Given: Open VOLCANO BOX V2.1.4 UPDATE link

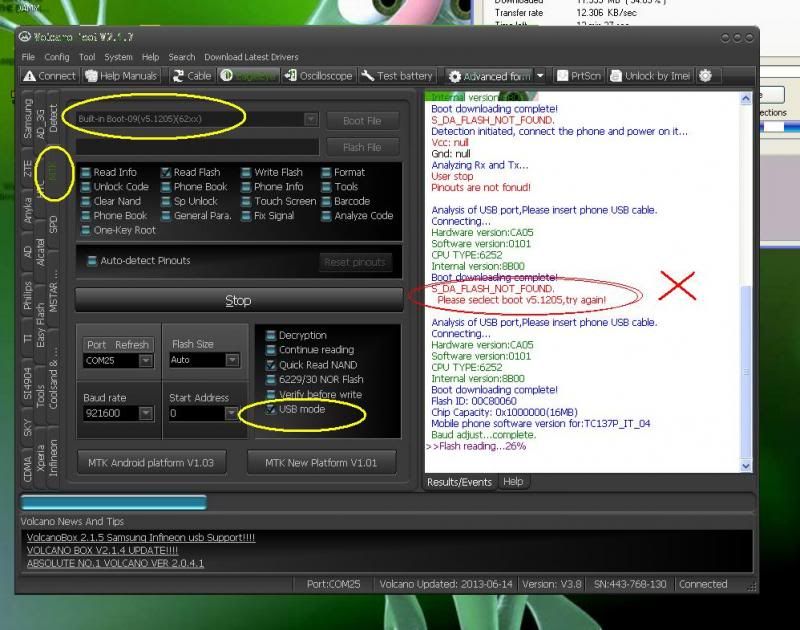Looking at the screenshot, I should coord(103,550).
